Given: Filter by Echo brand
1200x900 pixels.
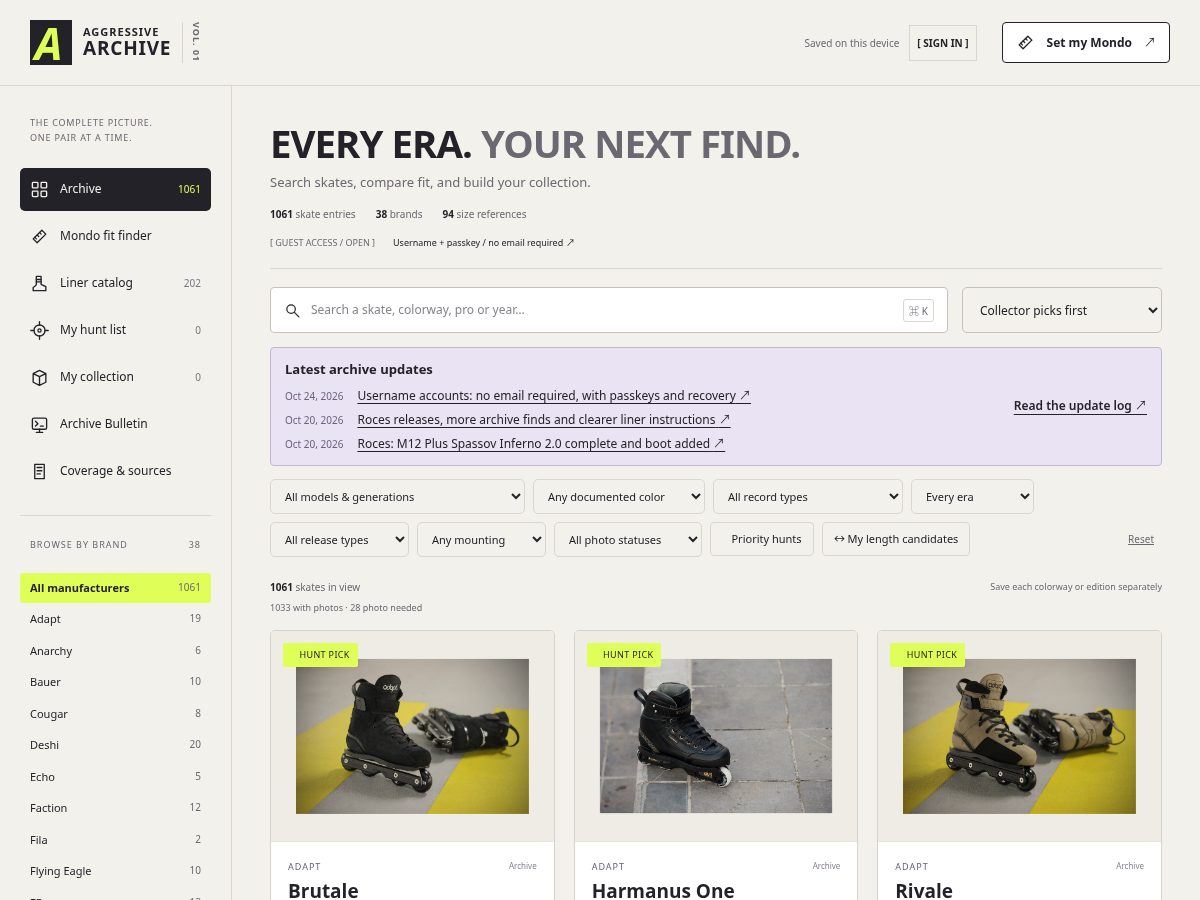Looking at the screenshot, I should pos(115,777).
